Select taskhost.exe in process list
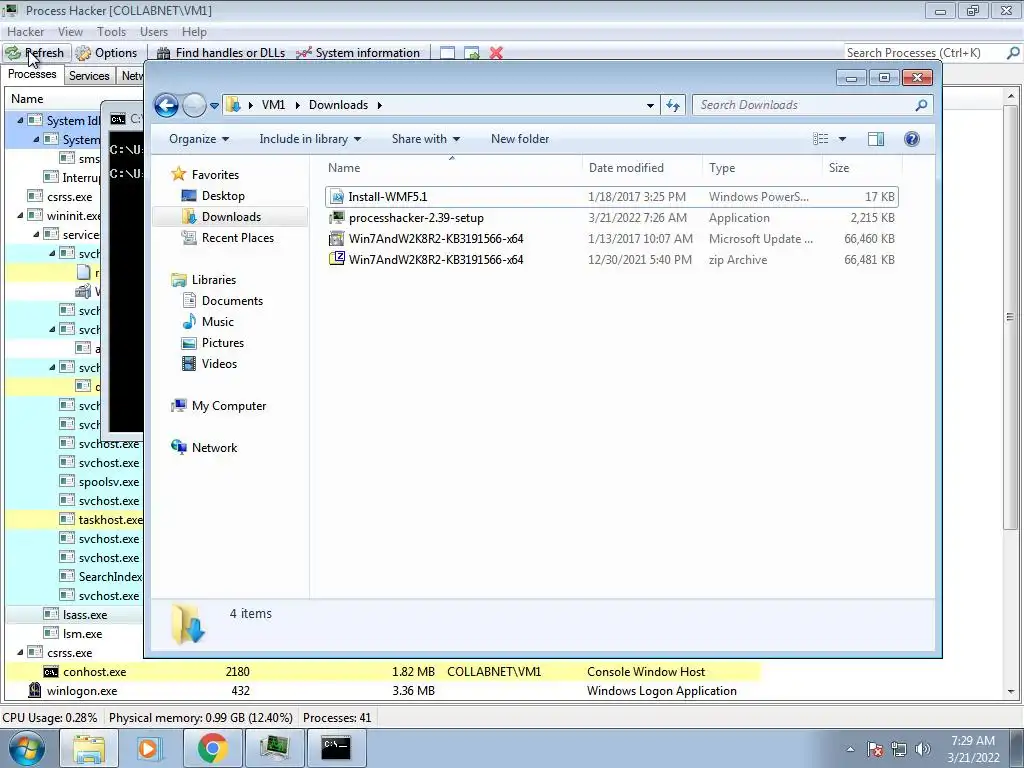The image size is (1024, 768). (110, 520)
